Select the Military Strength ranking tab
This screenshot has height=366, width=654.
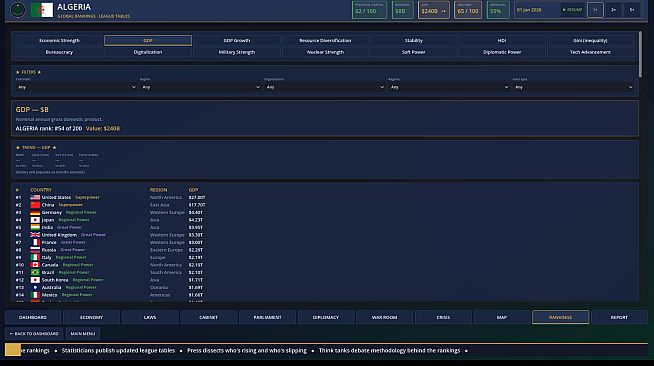pyautogui.click(x=236, y=52)
